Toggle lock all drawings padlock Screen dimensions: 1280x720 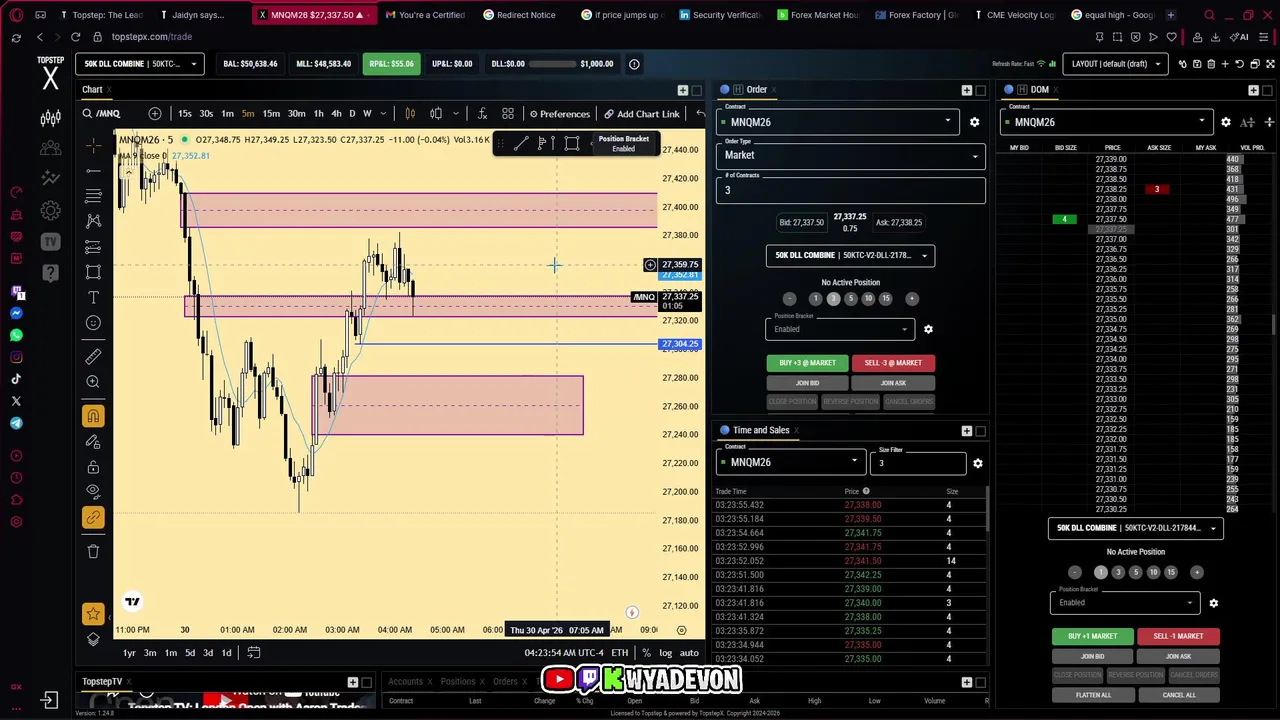[93, 467]
